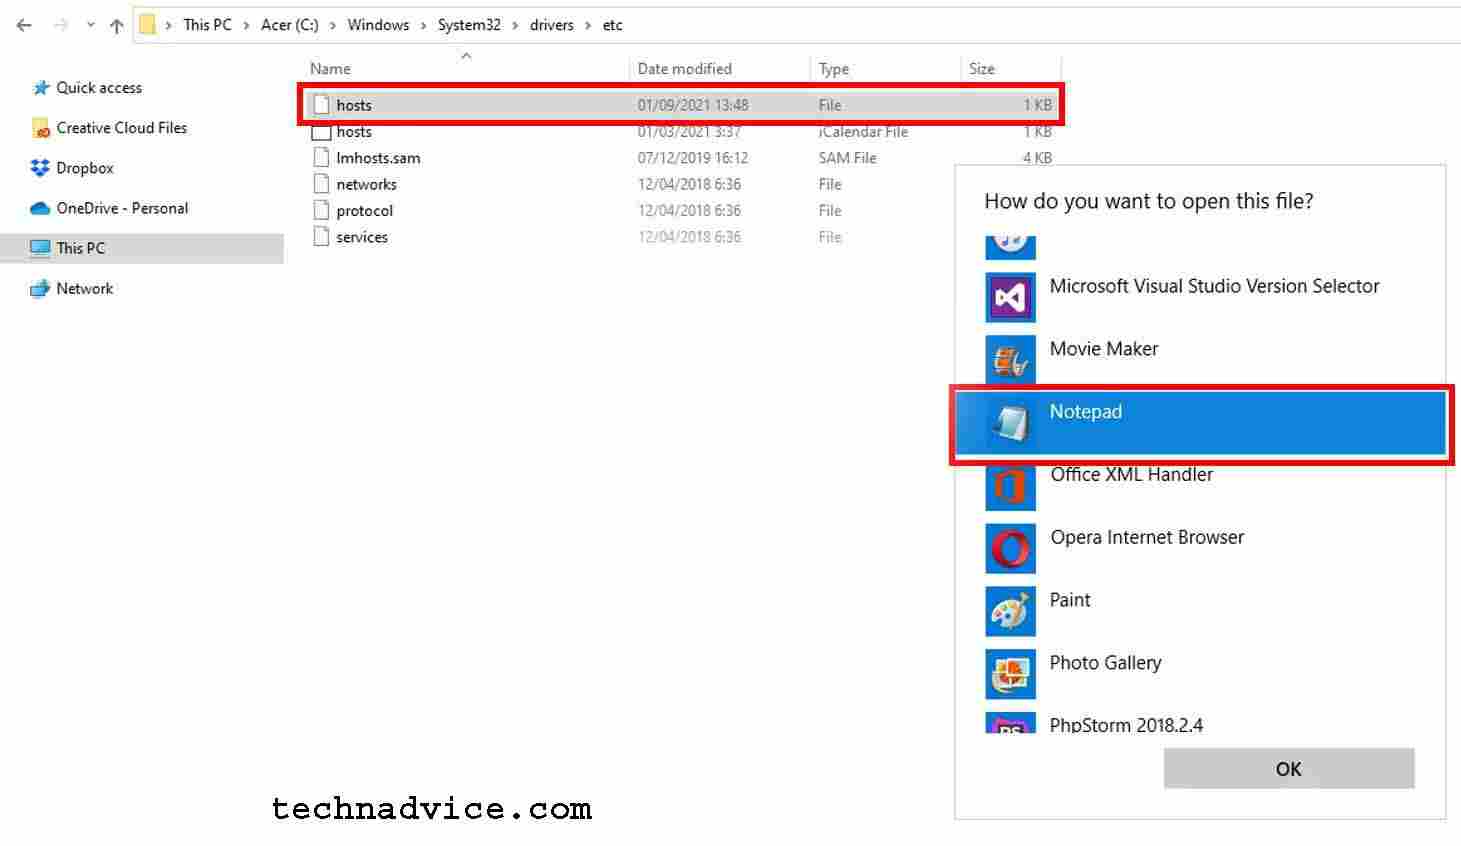Sort files by Date modified column
Viewport: 1461px width, 846px height.
tap(684, 69)
